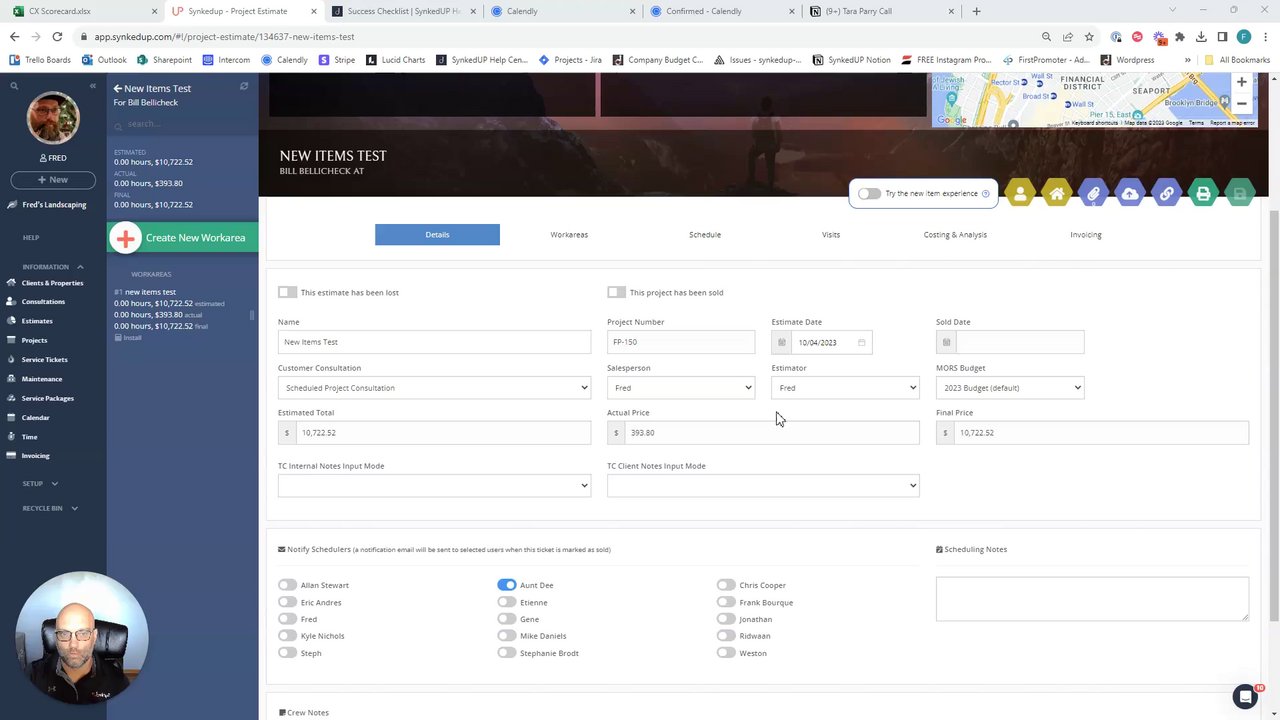Print the estimate using the green printer icon

(1203, 194)
